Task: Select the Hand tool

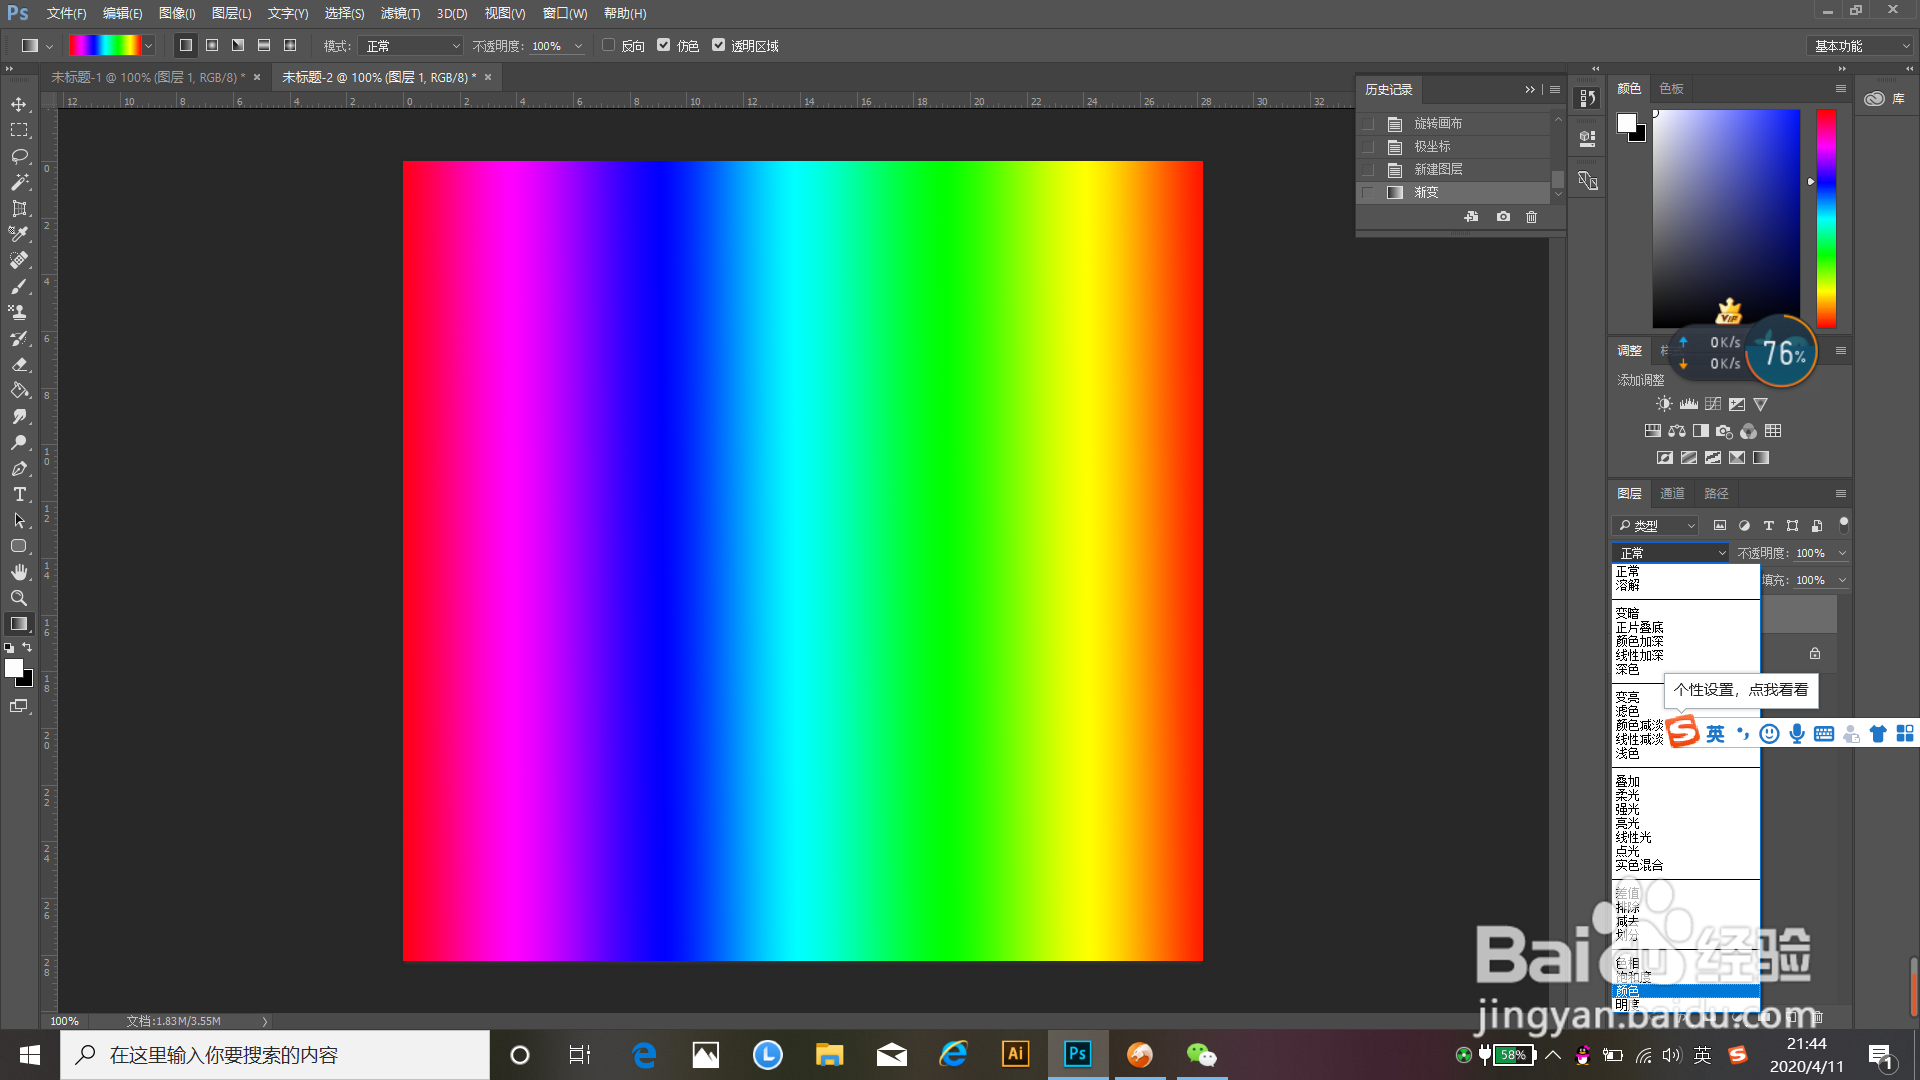Action: click(19, 572)
